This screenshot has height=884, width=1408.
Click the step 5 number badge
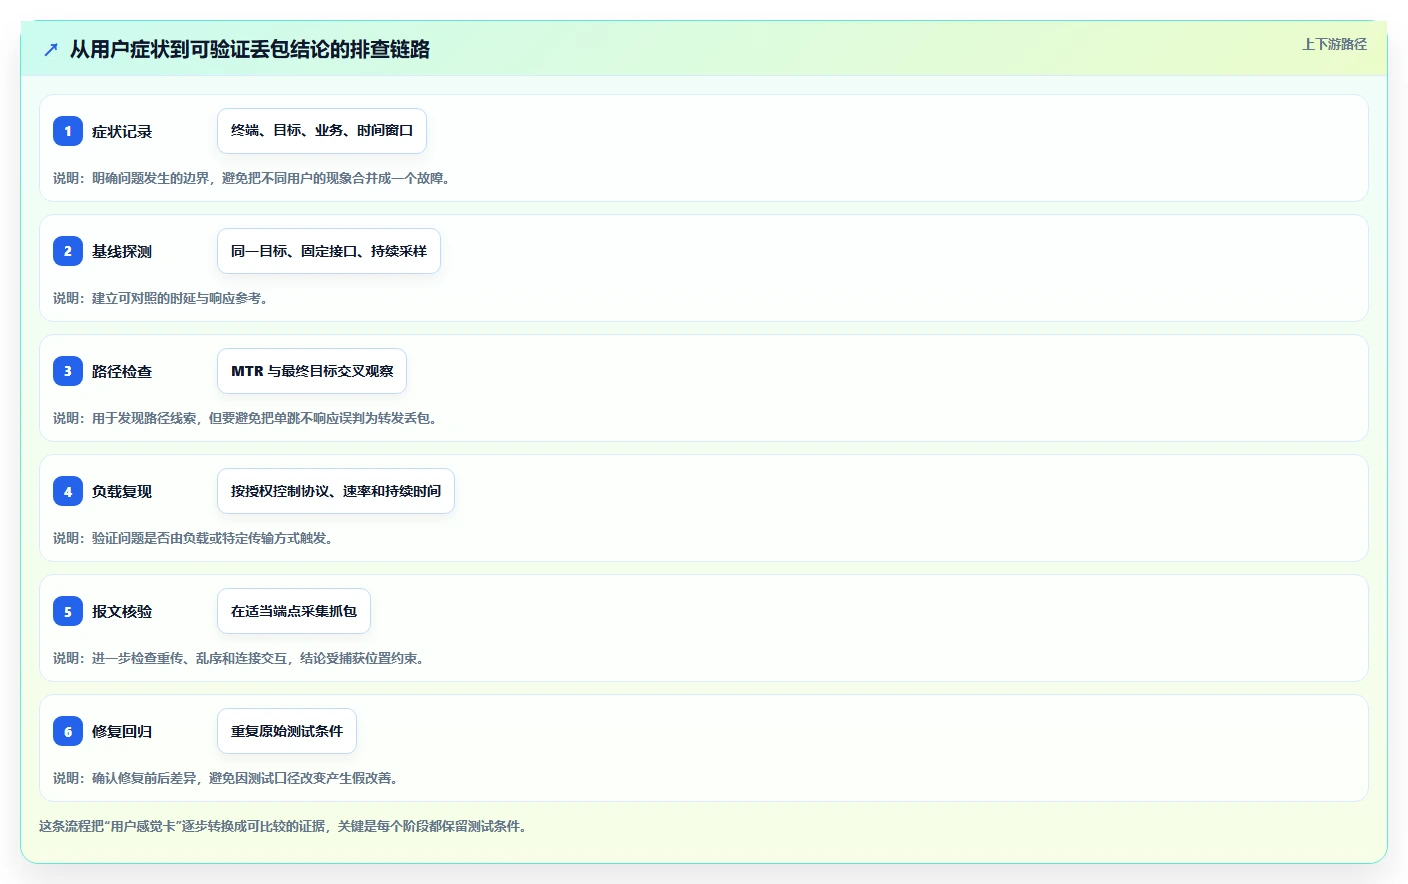tap(68, 611)
